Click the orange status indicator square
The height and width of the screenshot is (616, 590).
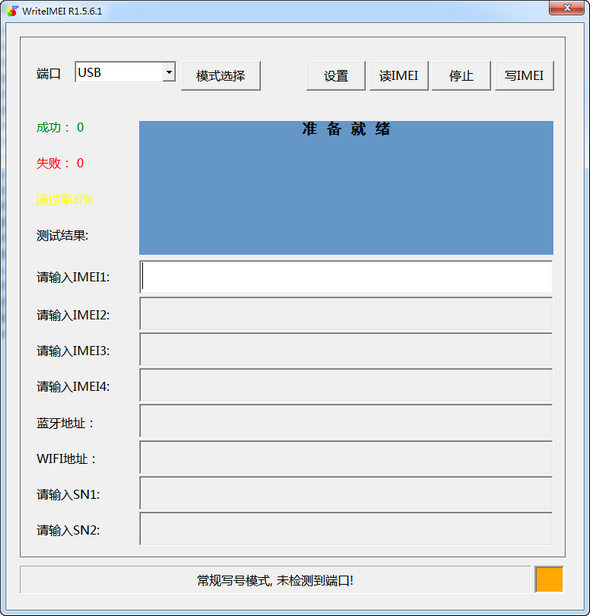pyautogui.click(x=549, y=579)
